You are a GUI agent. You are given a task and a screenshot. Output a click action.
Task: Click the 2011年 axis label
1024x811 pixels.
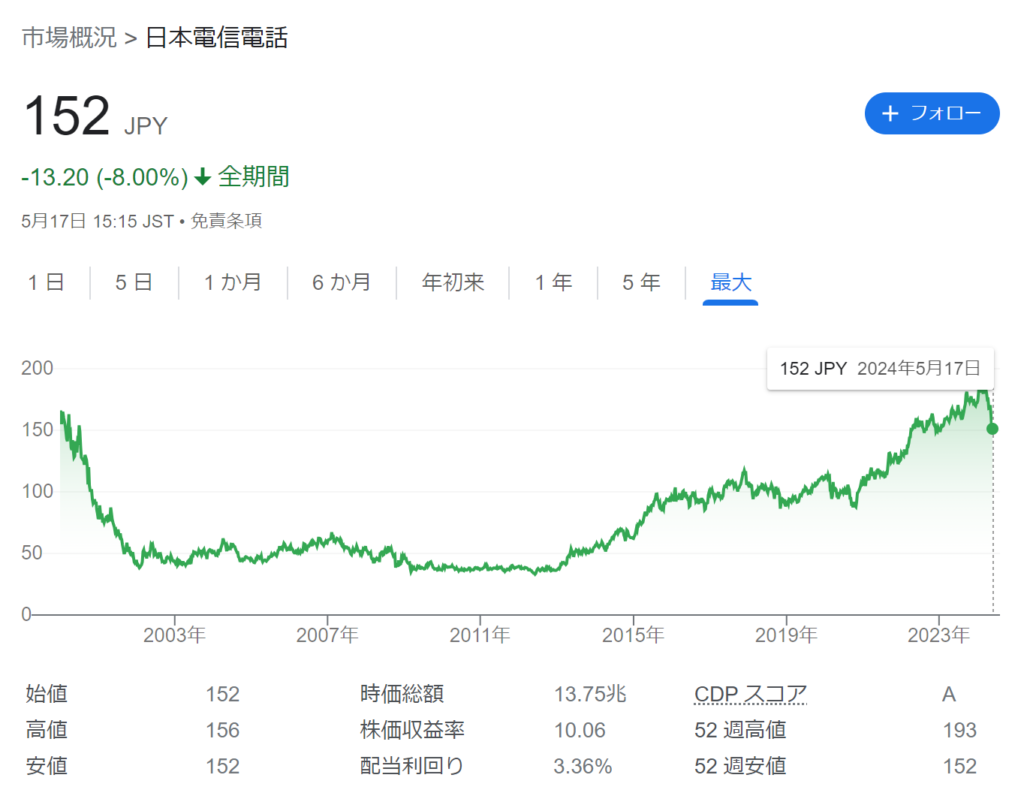click(480, 635)
